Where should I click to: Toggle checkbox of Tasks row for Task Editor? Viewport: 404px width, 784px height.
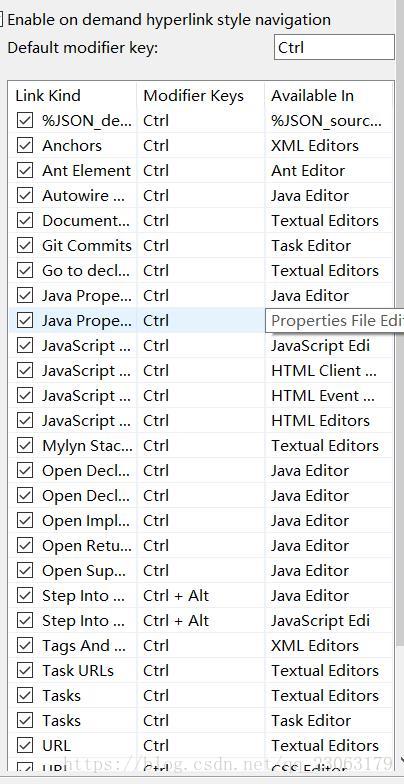[x=25, y=720]
